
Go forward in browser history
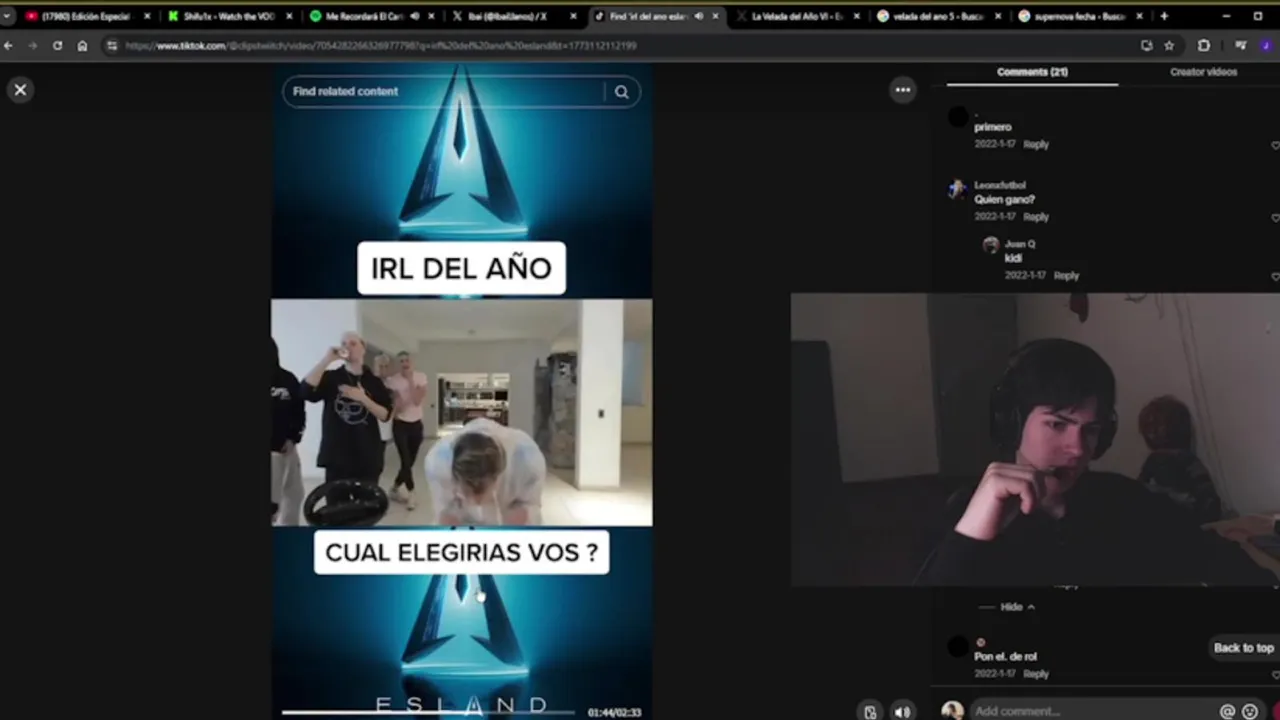point(32,45)
